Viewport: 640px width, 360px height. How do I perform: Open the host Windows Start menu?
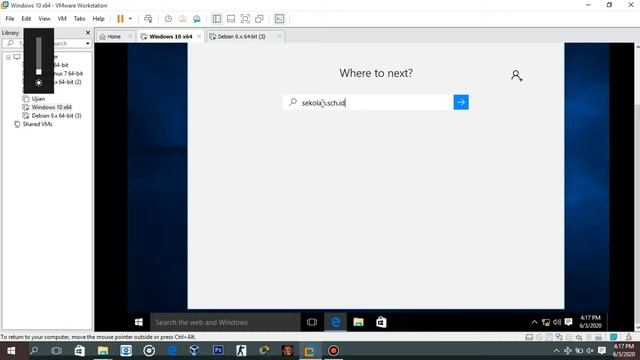[11, 351]
